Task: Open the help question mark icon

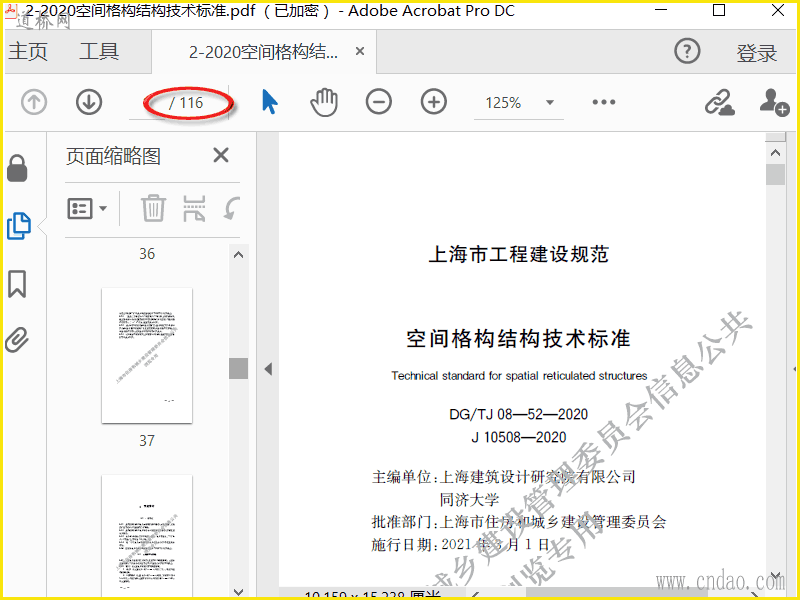Action: coord(687,51)
